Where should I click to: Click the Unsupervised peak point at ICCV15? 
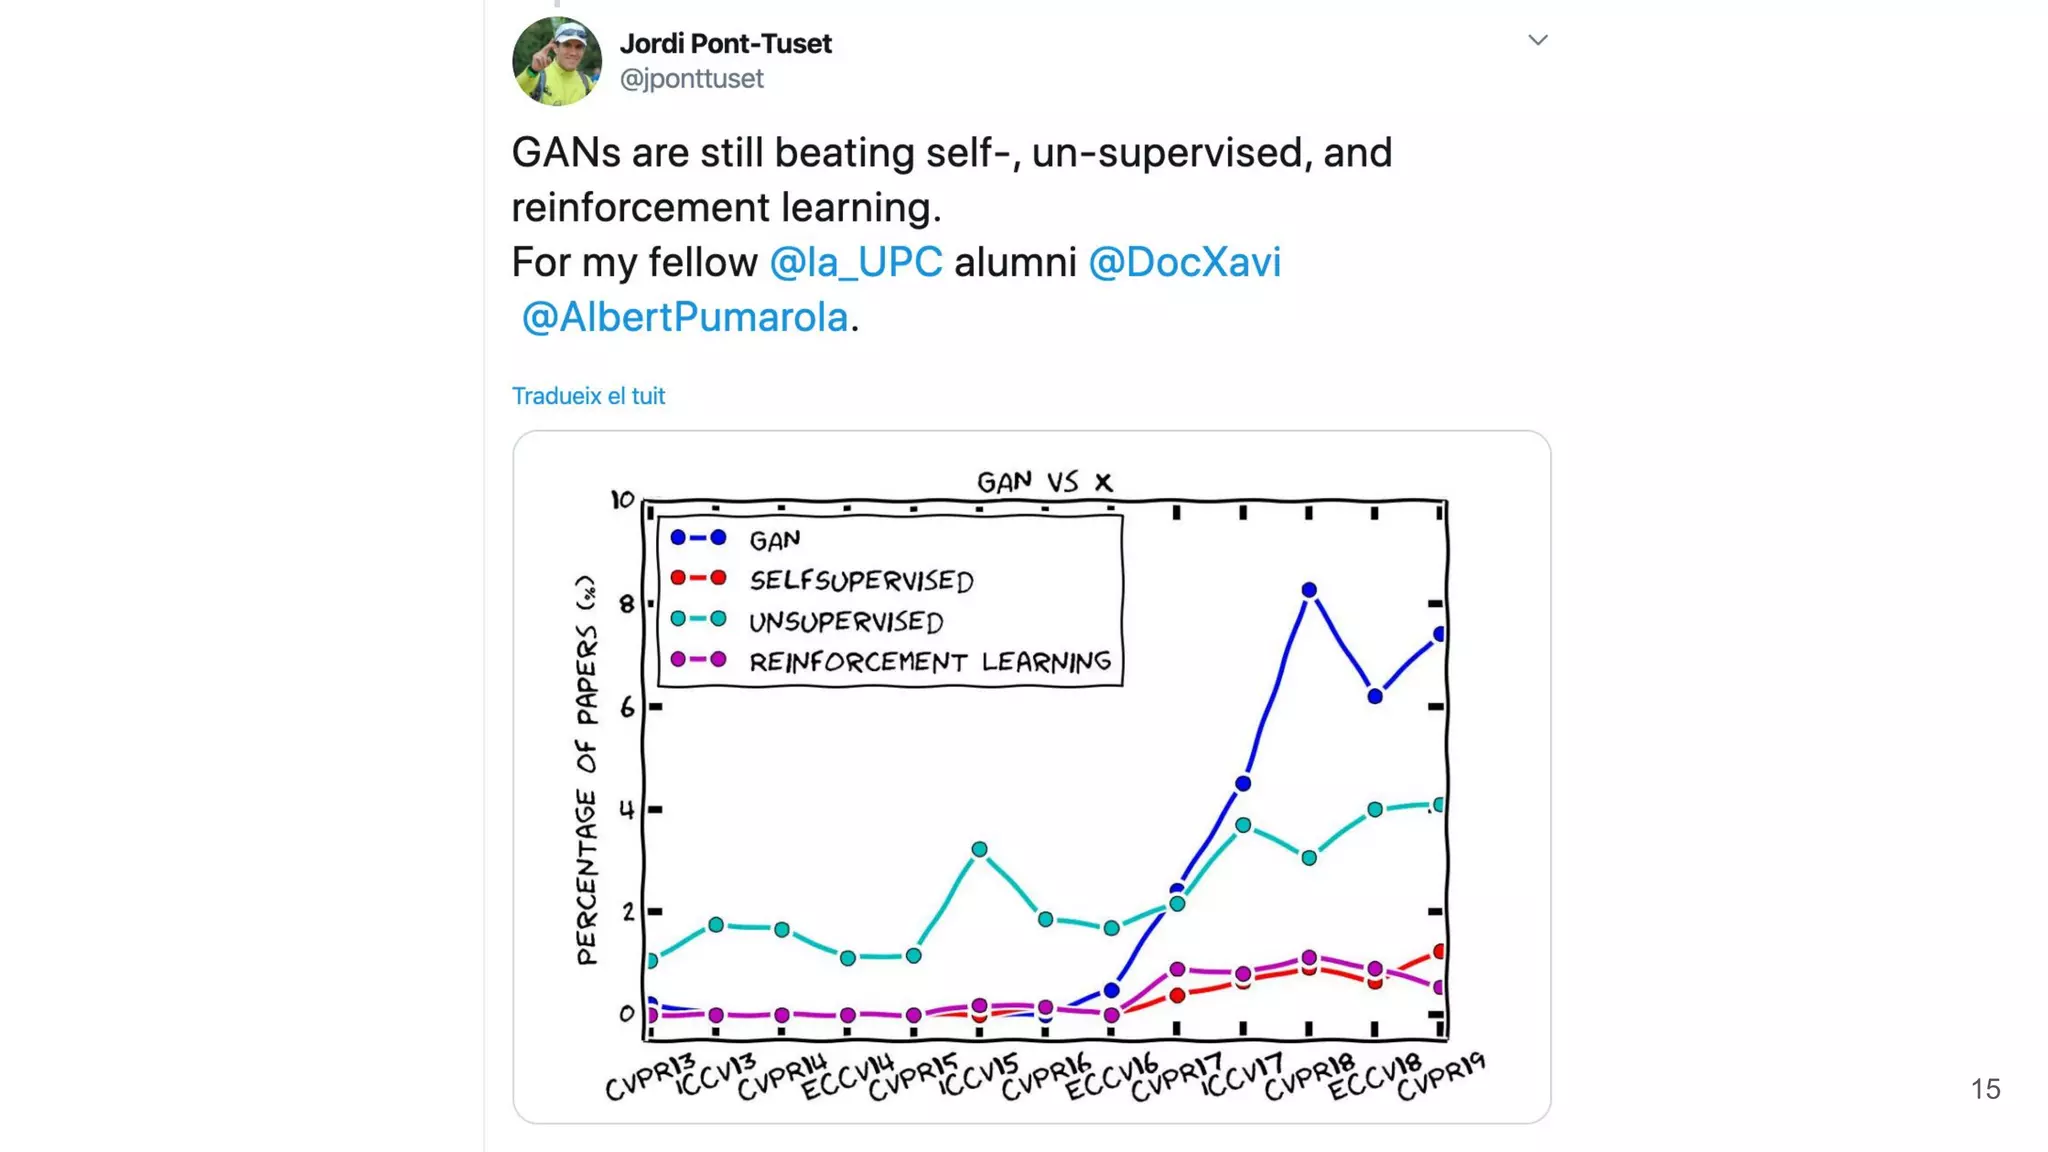[x=980, y=849]
